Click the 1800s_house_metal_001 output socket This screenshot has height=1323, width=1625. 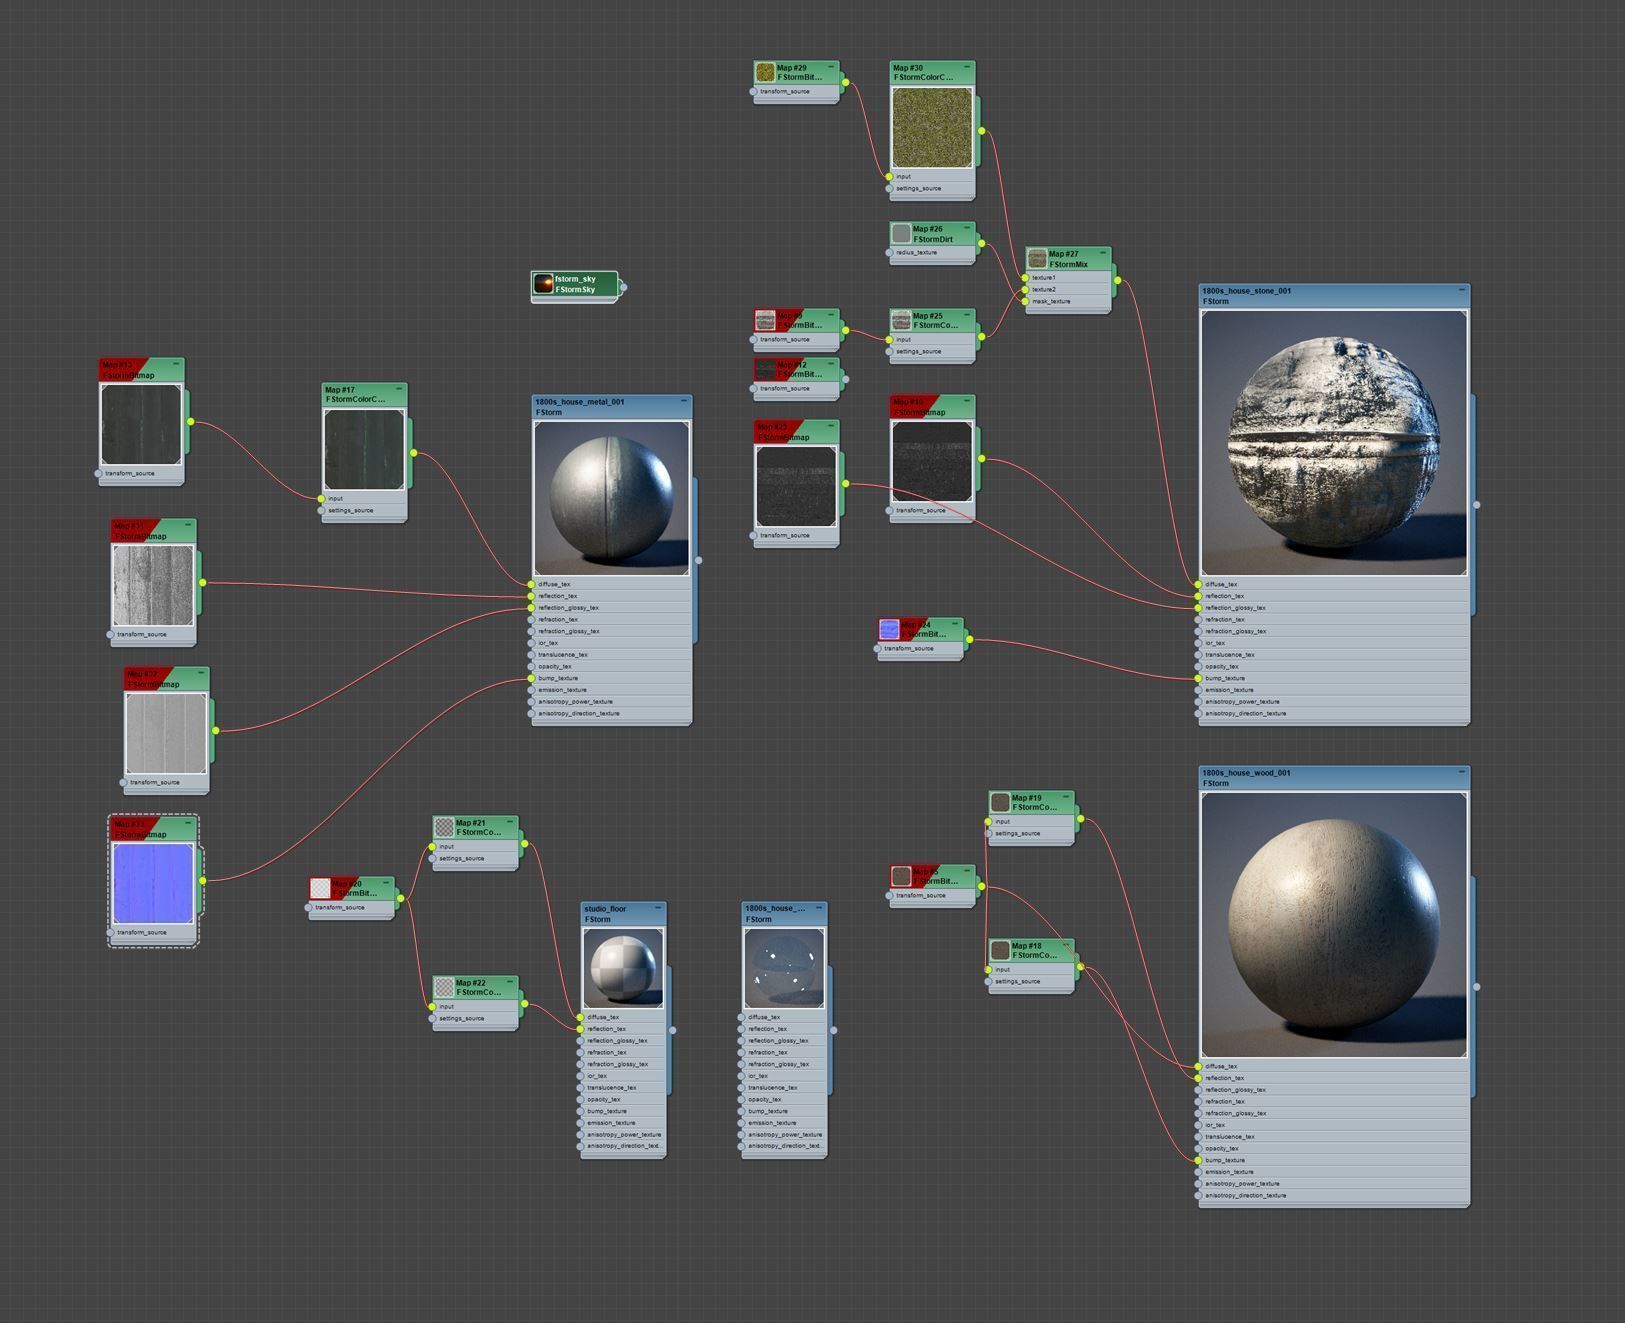point(698,560)
